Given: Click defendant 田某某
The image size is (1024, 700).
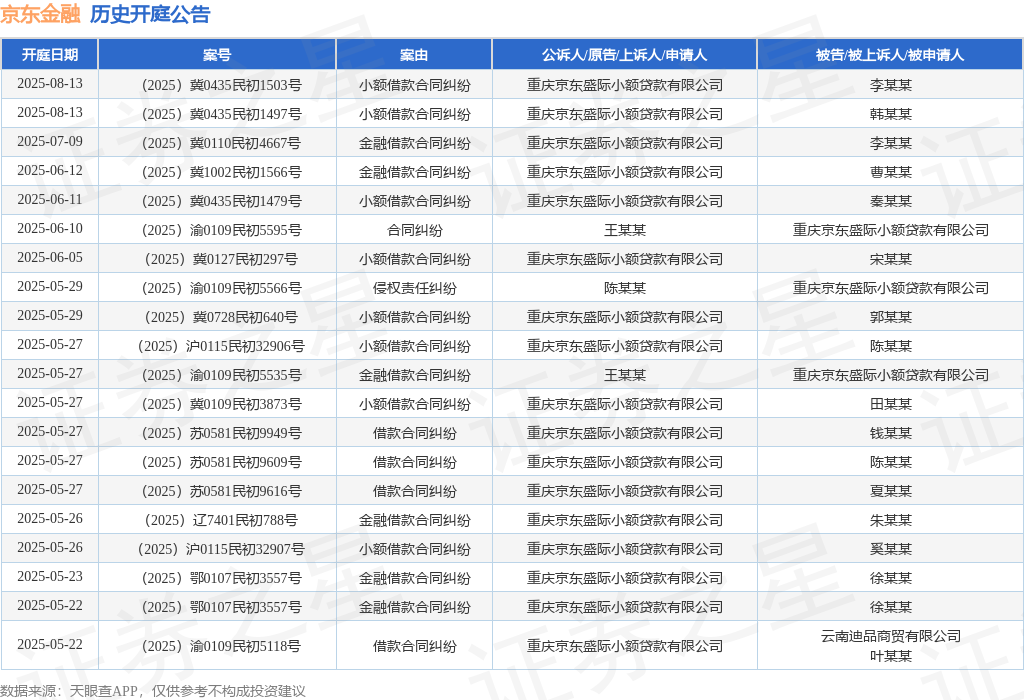Looking at the screenshot, I should pyautogui.click(x=890, y=404).
